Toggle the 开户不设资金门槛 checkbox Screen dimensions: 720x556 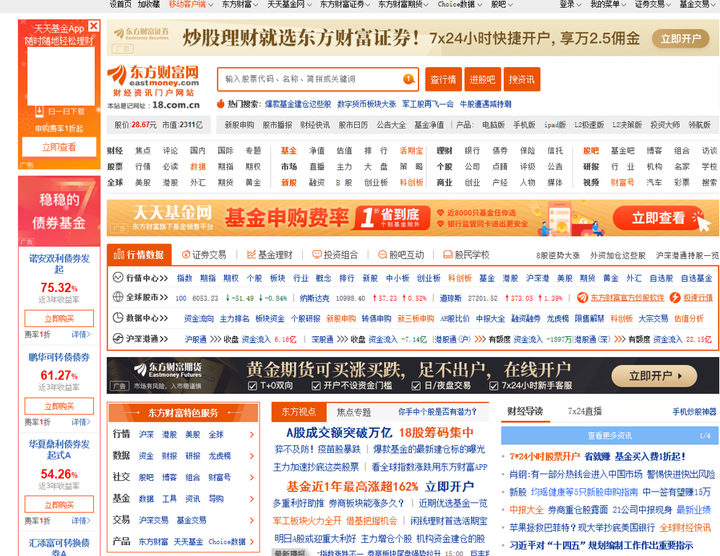coord(316,386)
